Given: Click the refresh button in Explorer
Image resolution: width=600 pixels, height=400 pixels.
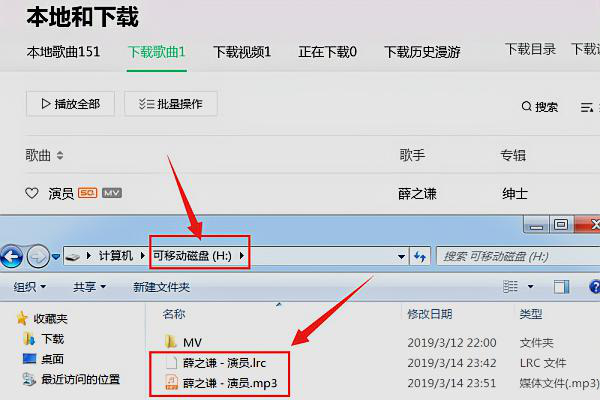Looking at the screenshot, I should 420,256.
